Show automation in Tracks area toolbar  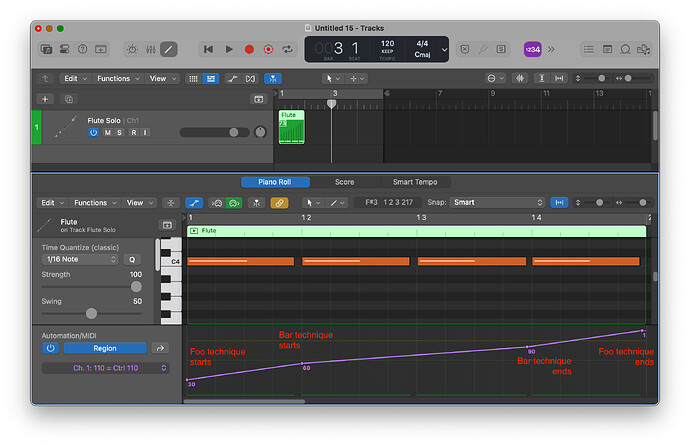(232, 79)
